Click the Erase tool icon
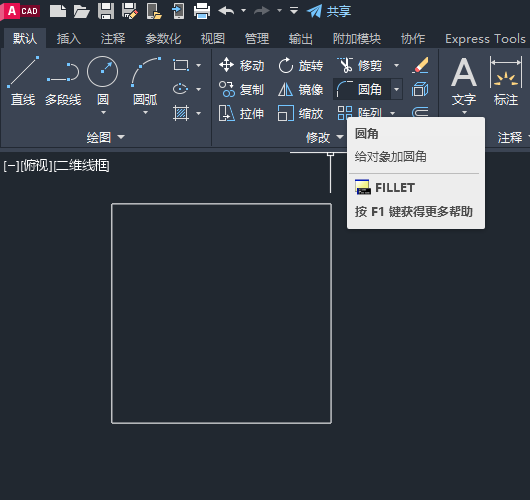 (420, 65)
